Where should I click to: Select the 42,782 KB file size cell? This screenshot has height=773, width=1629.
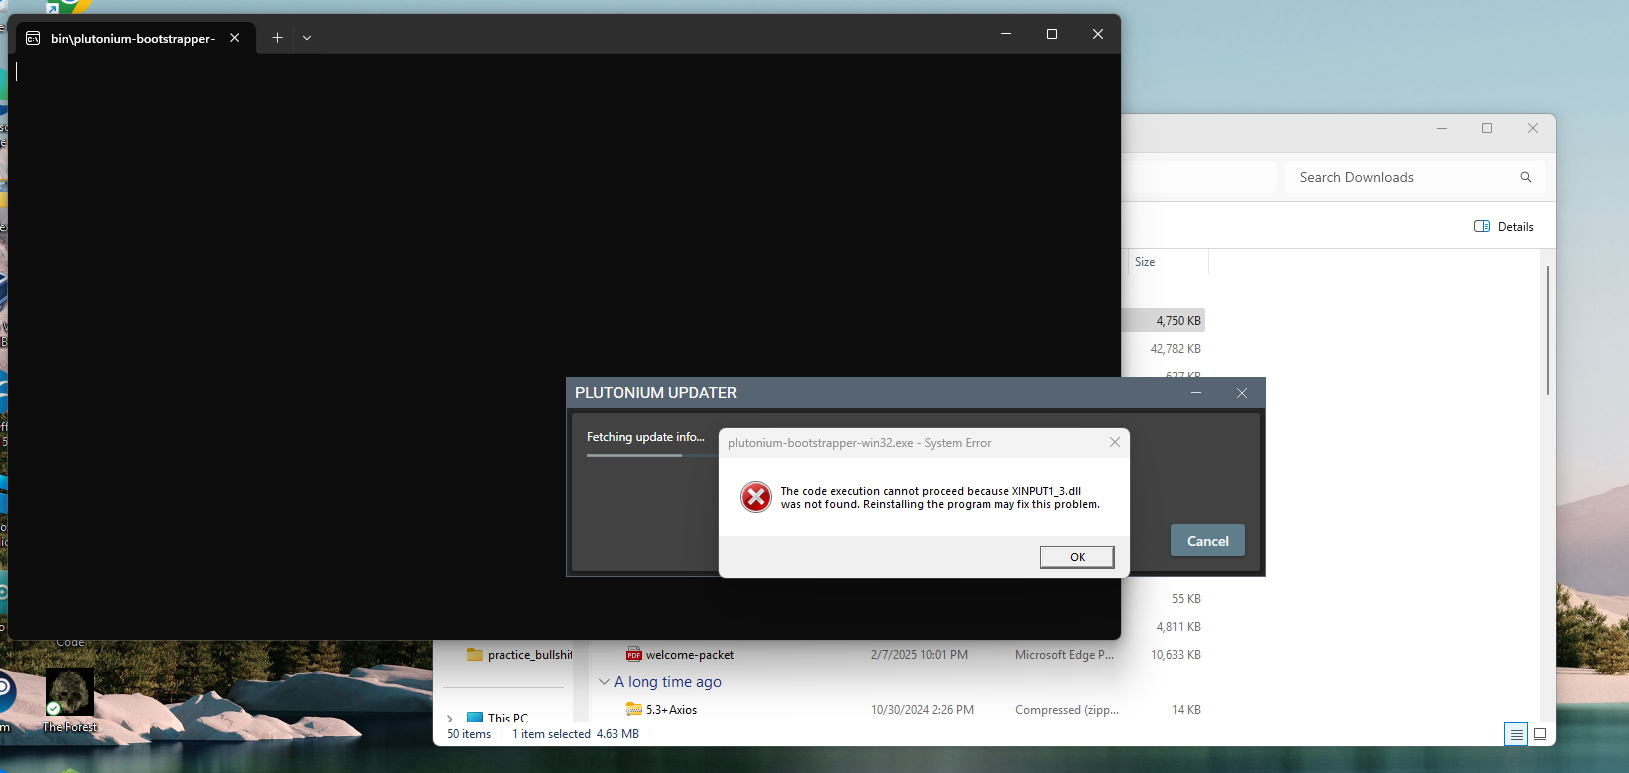[1175, 349]
